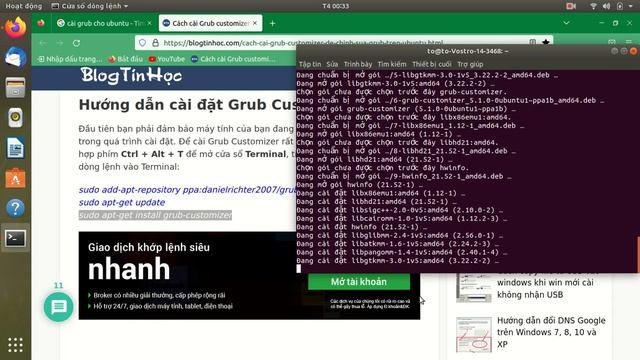The height and width of the screenshot is (360, 640).
Task: Click Hoạt động activities button
Action: point(23,6)
